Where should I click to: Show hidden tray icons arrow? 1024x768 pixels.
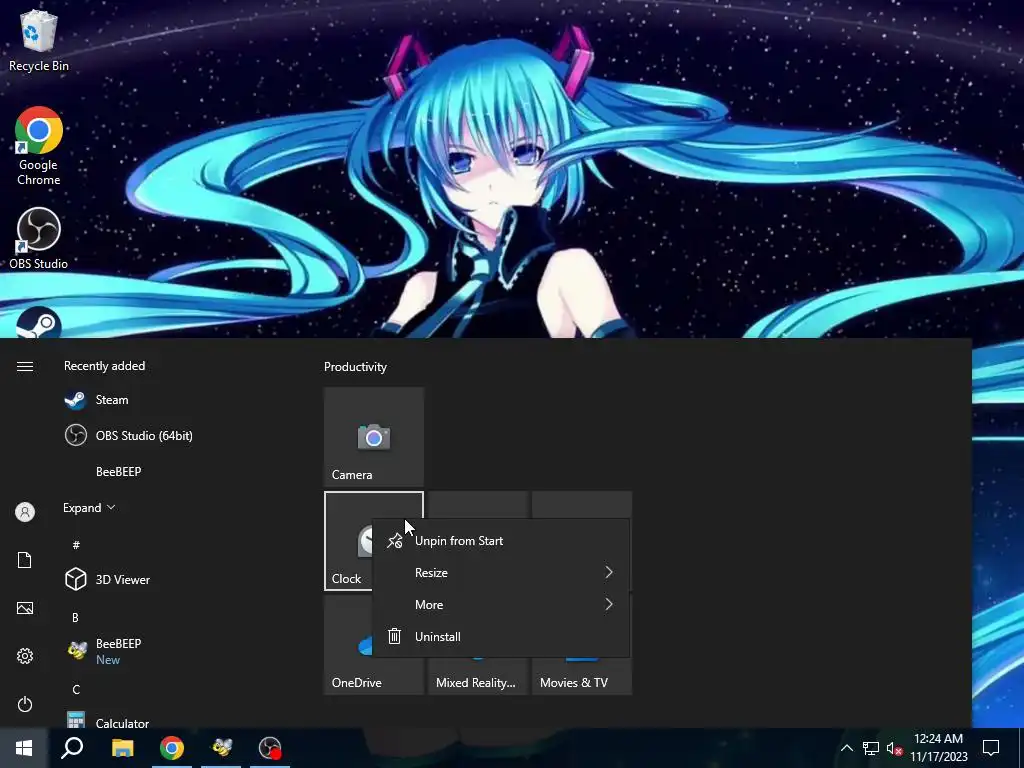coord(846,748)
